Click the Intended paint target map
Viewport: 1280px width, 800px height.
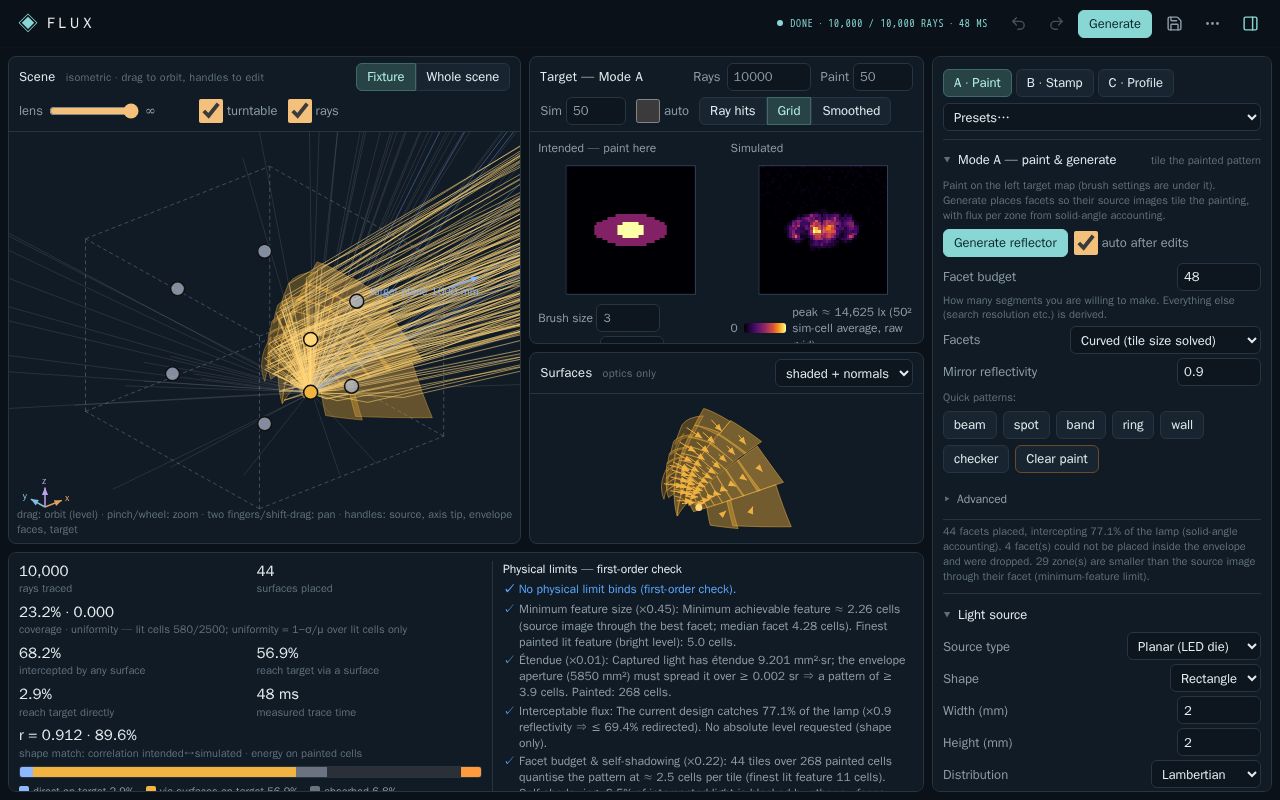pos(631,230)
